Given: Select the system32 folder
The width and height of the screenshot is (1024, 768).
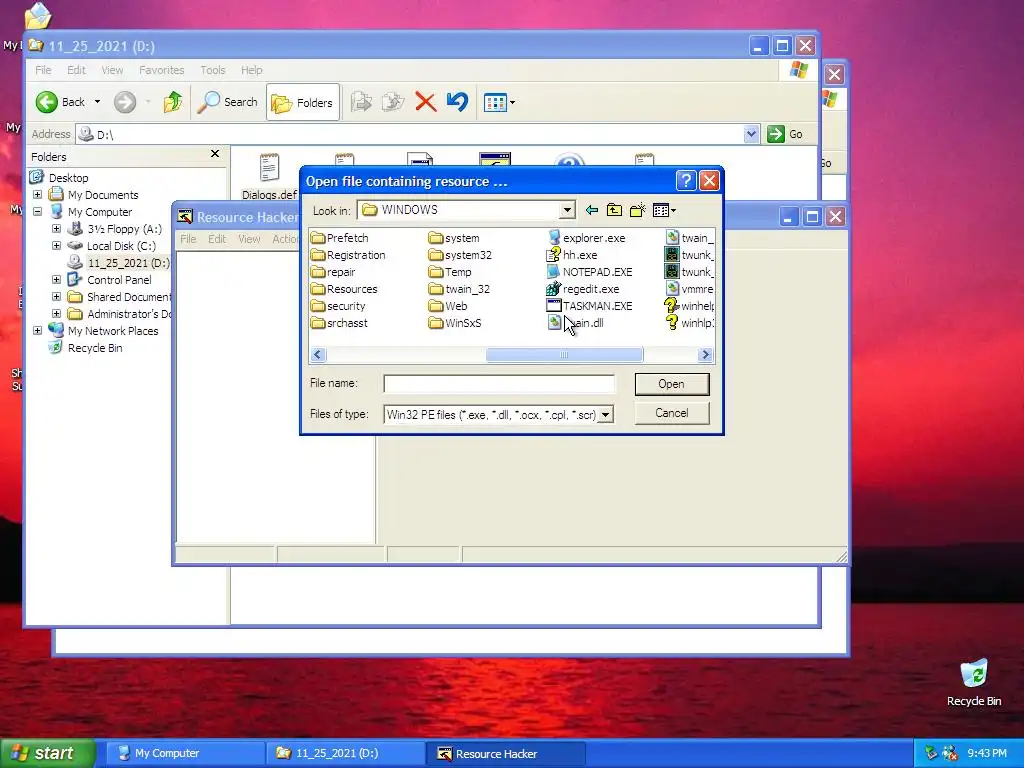Looking at the screenshot, I should tap(460, 255).
